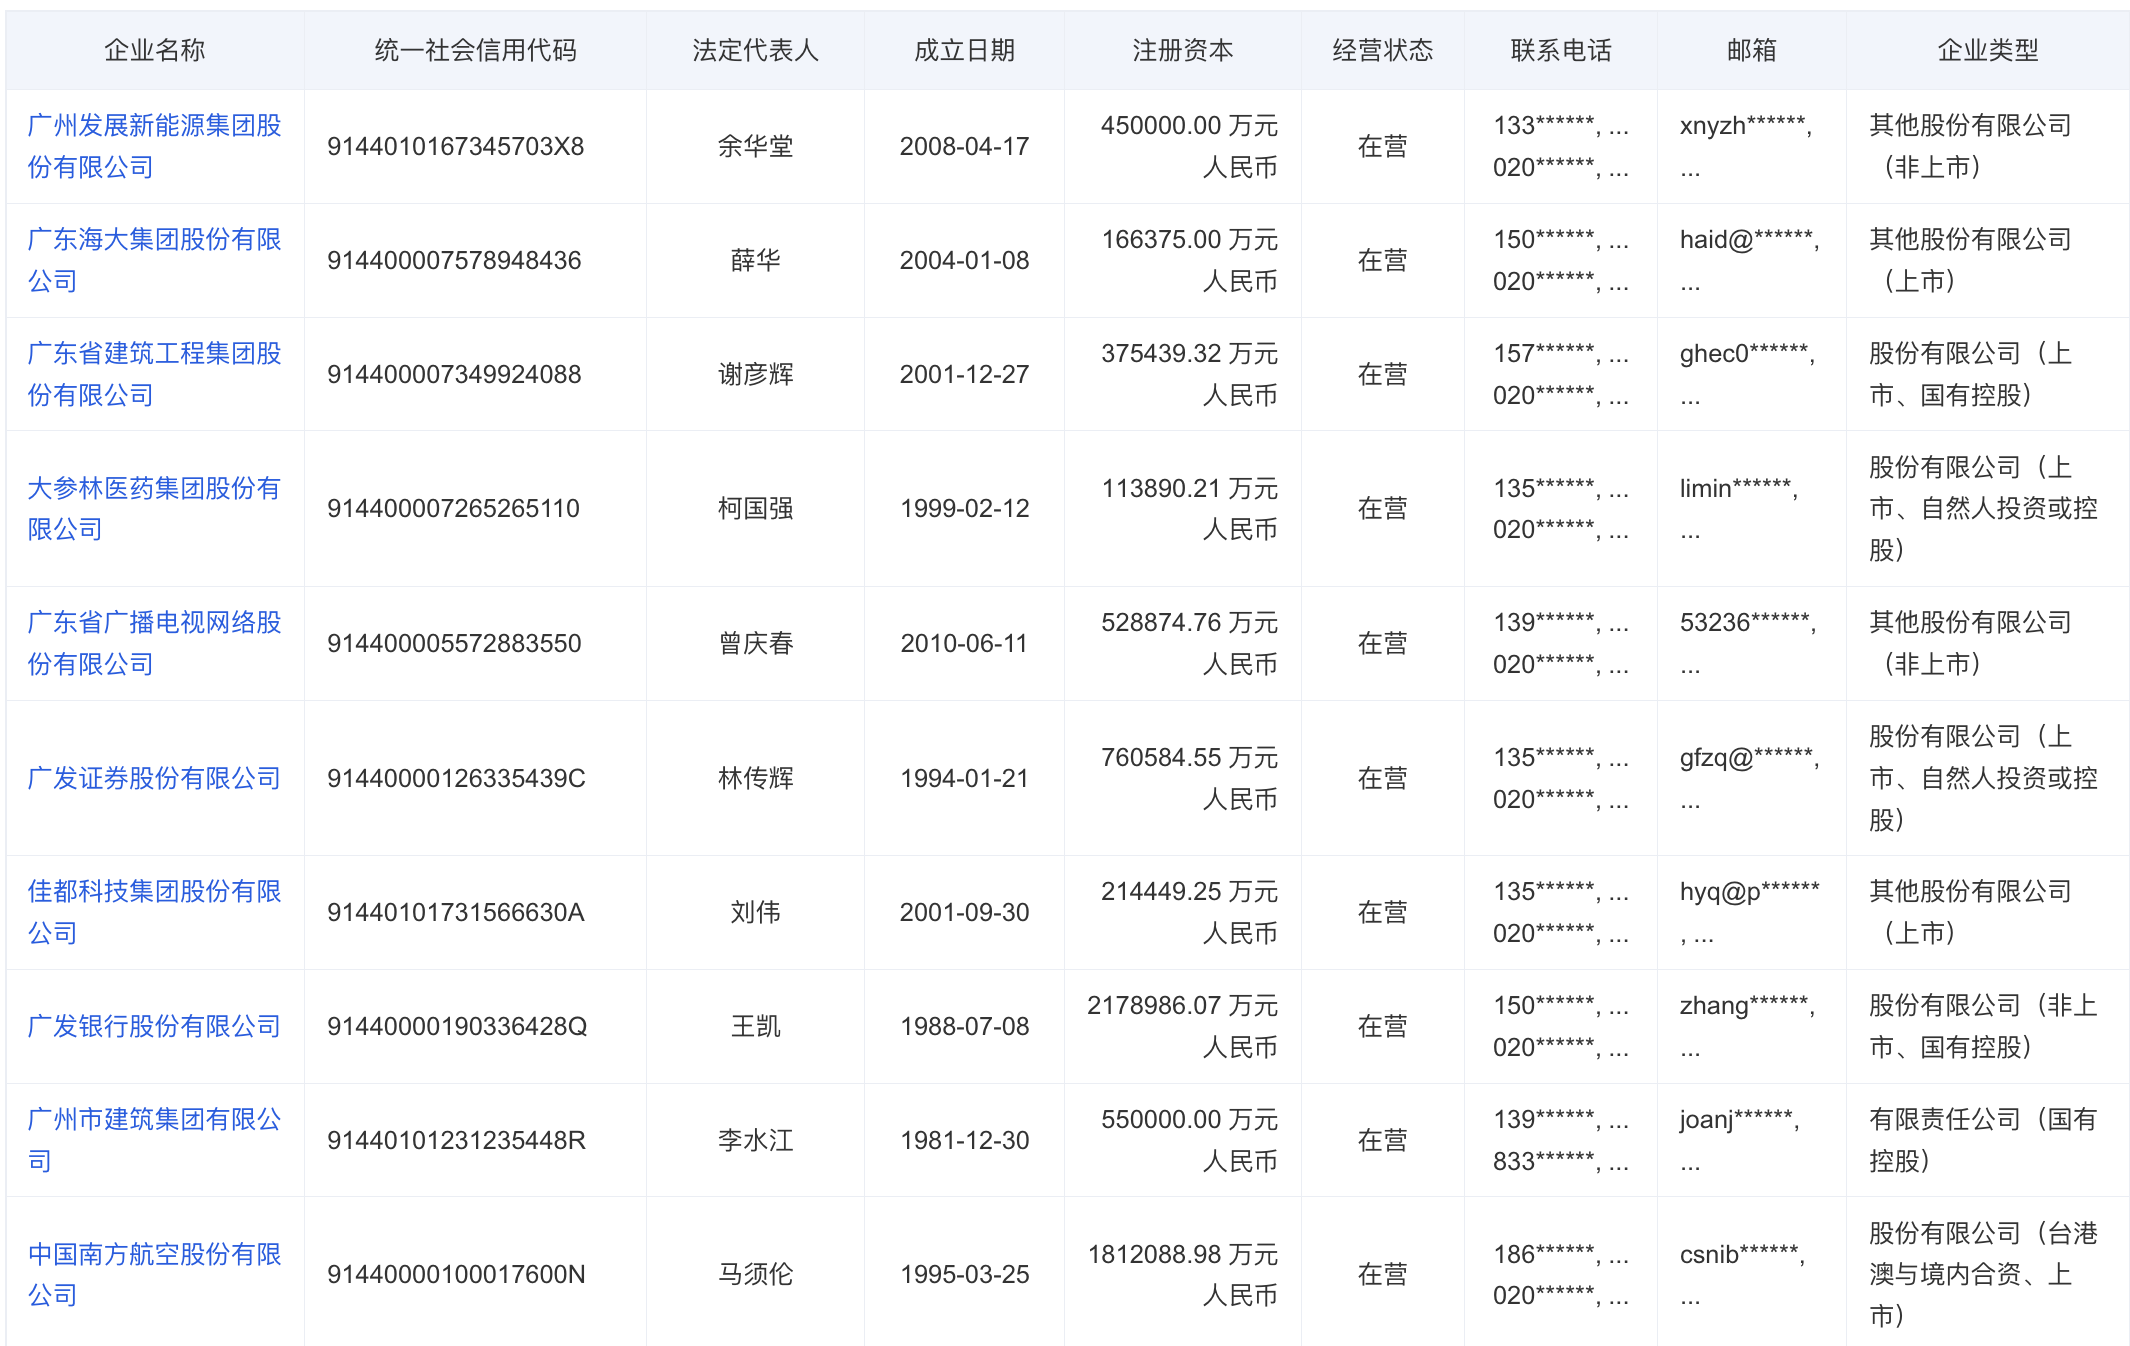Screen dimensions: 2130x1346
Task: Open 广东省建筑工程集团股份有限公司 company link
Action: (x=154, y=374)
